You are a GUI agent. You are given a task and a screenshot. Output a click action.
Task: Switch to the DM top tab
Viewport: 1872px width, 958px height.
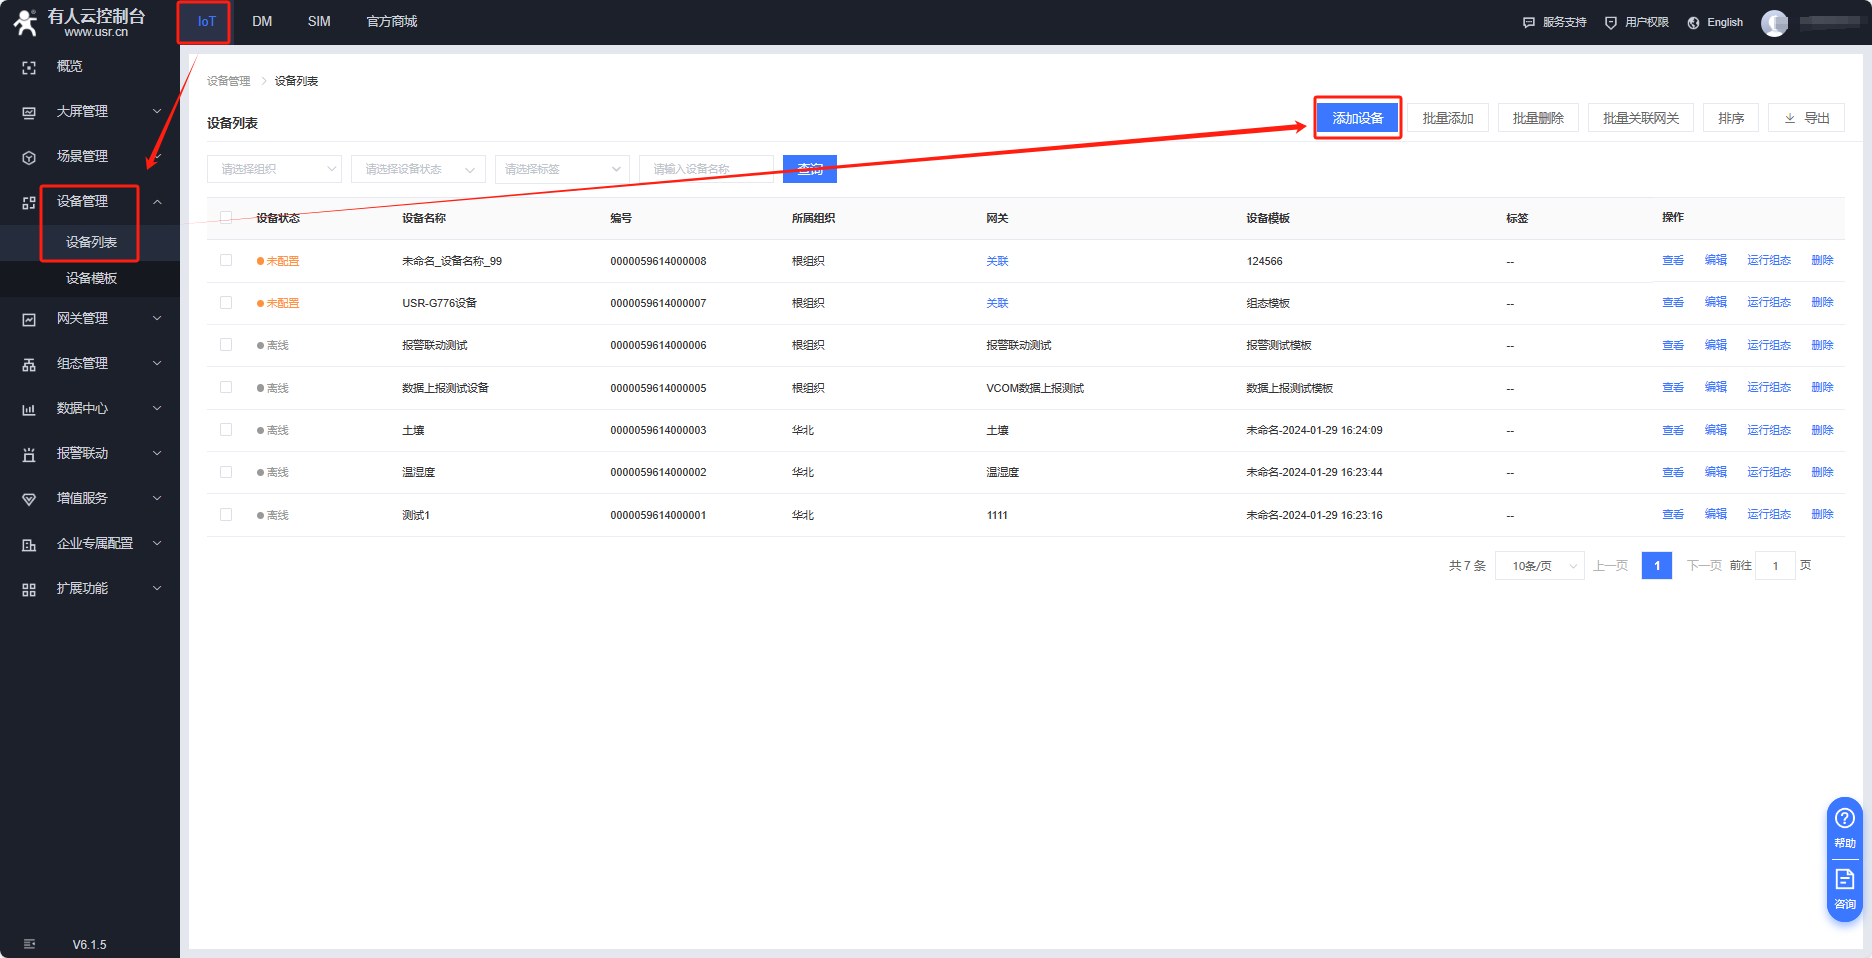pyautogui.click(x=262, y=22)
